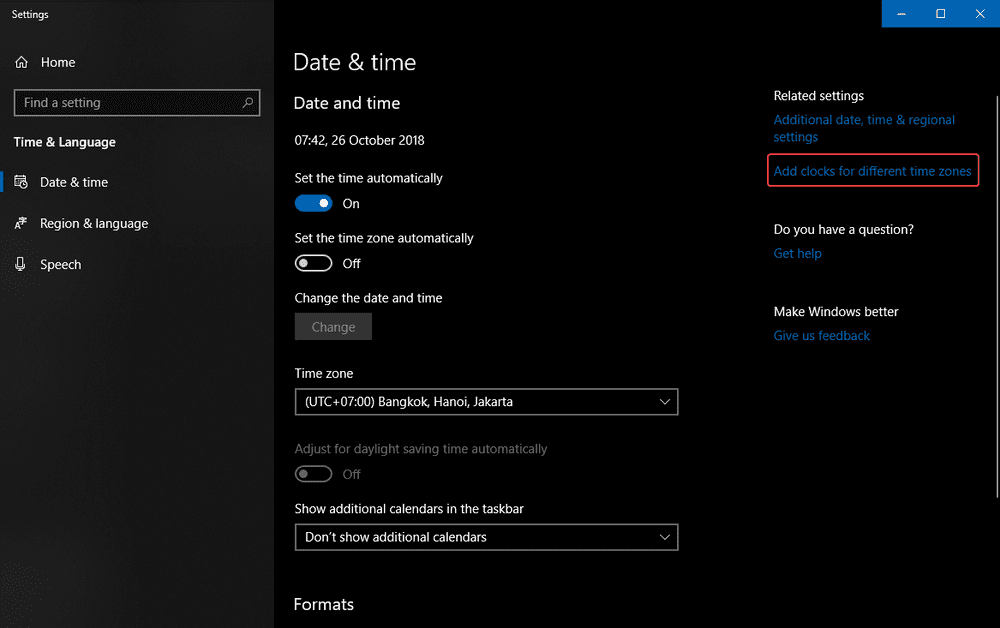Close the Settings window
Viewport: 1000px width, 628px height.
point(980,13)
